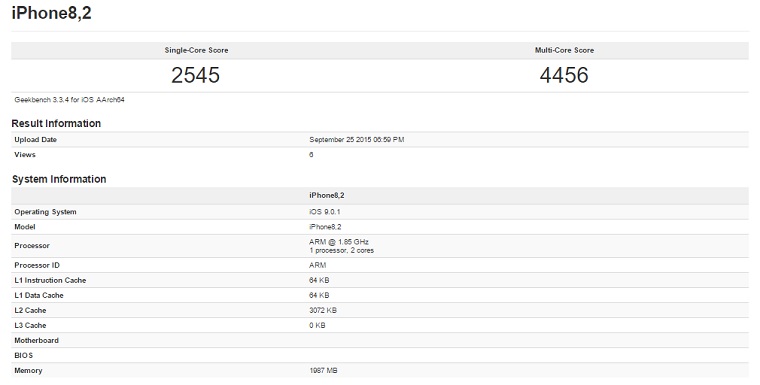Screen dimensions: 760x385
Task: Click the 1 processor, 2 cores text
Action: pyautogui.click(x=342, y=251)
